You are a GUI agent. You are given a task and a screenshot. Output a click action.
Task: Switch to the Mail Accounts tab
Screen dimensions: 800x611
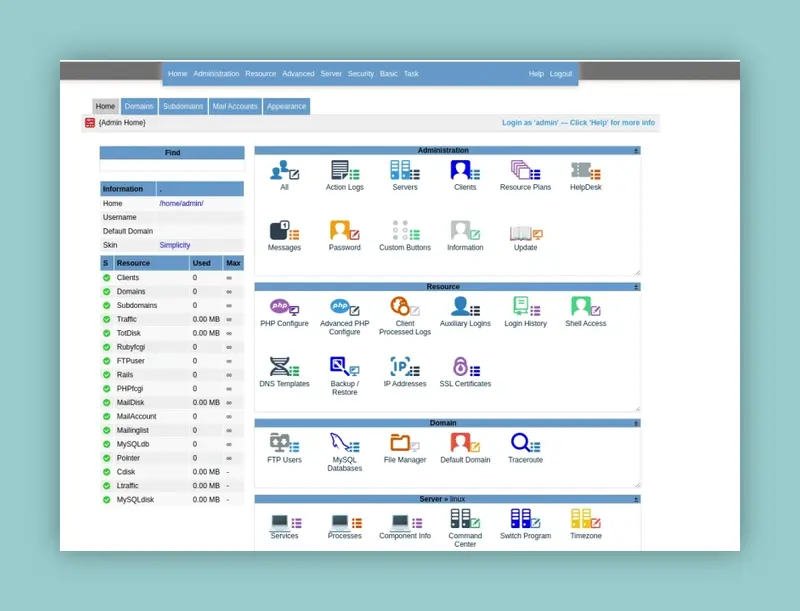[235, 106]
